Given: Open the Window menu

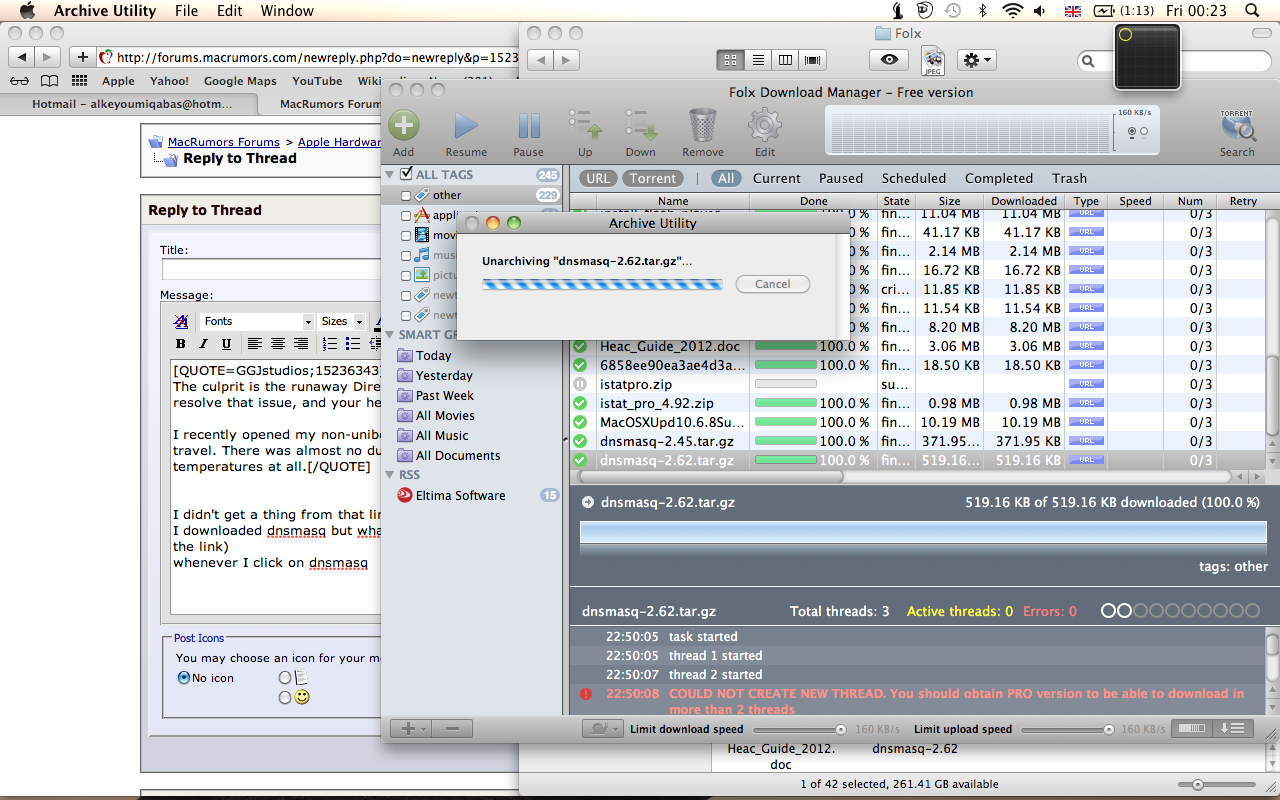Looking at the screenshot, I should click(x=287, y=11).
